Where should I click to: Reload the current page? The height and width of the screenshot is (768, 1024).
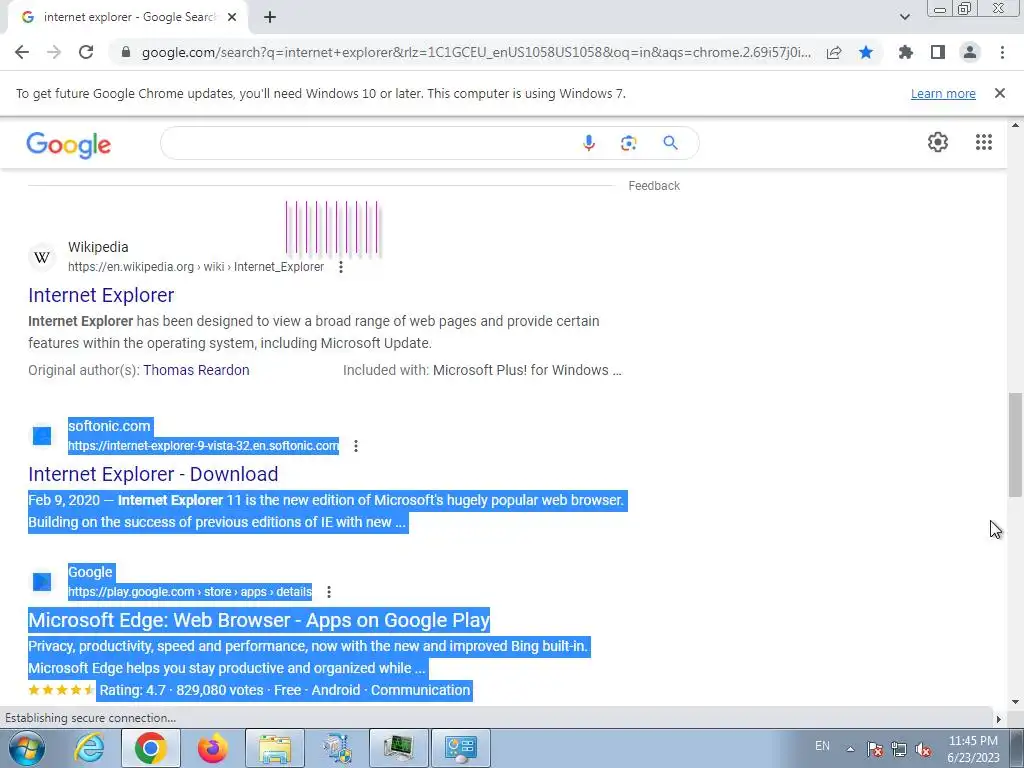[86, 52]
